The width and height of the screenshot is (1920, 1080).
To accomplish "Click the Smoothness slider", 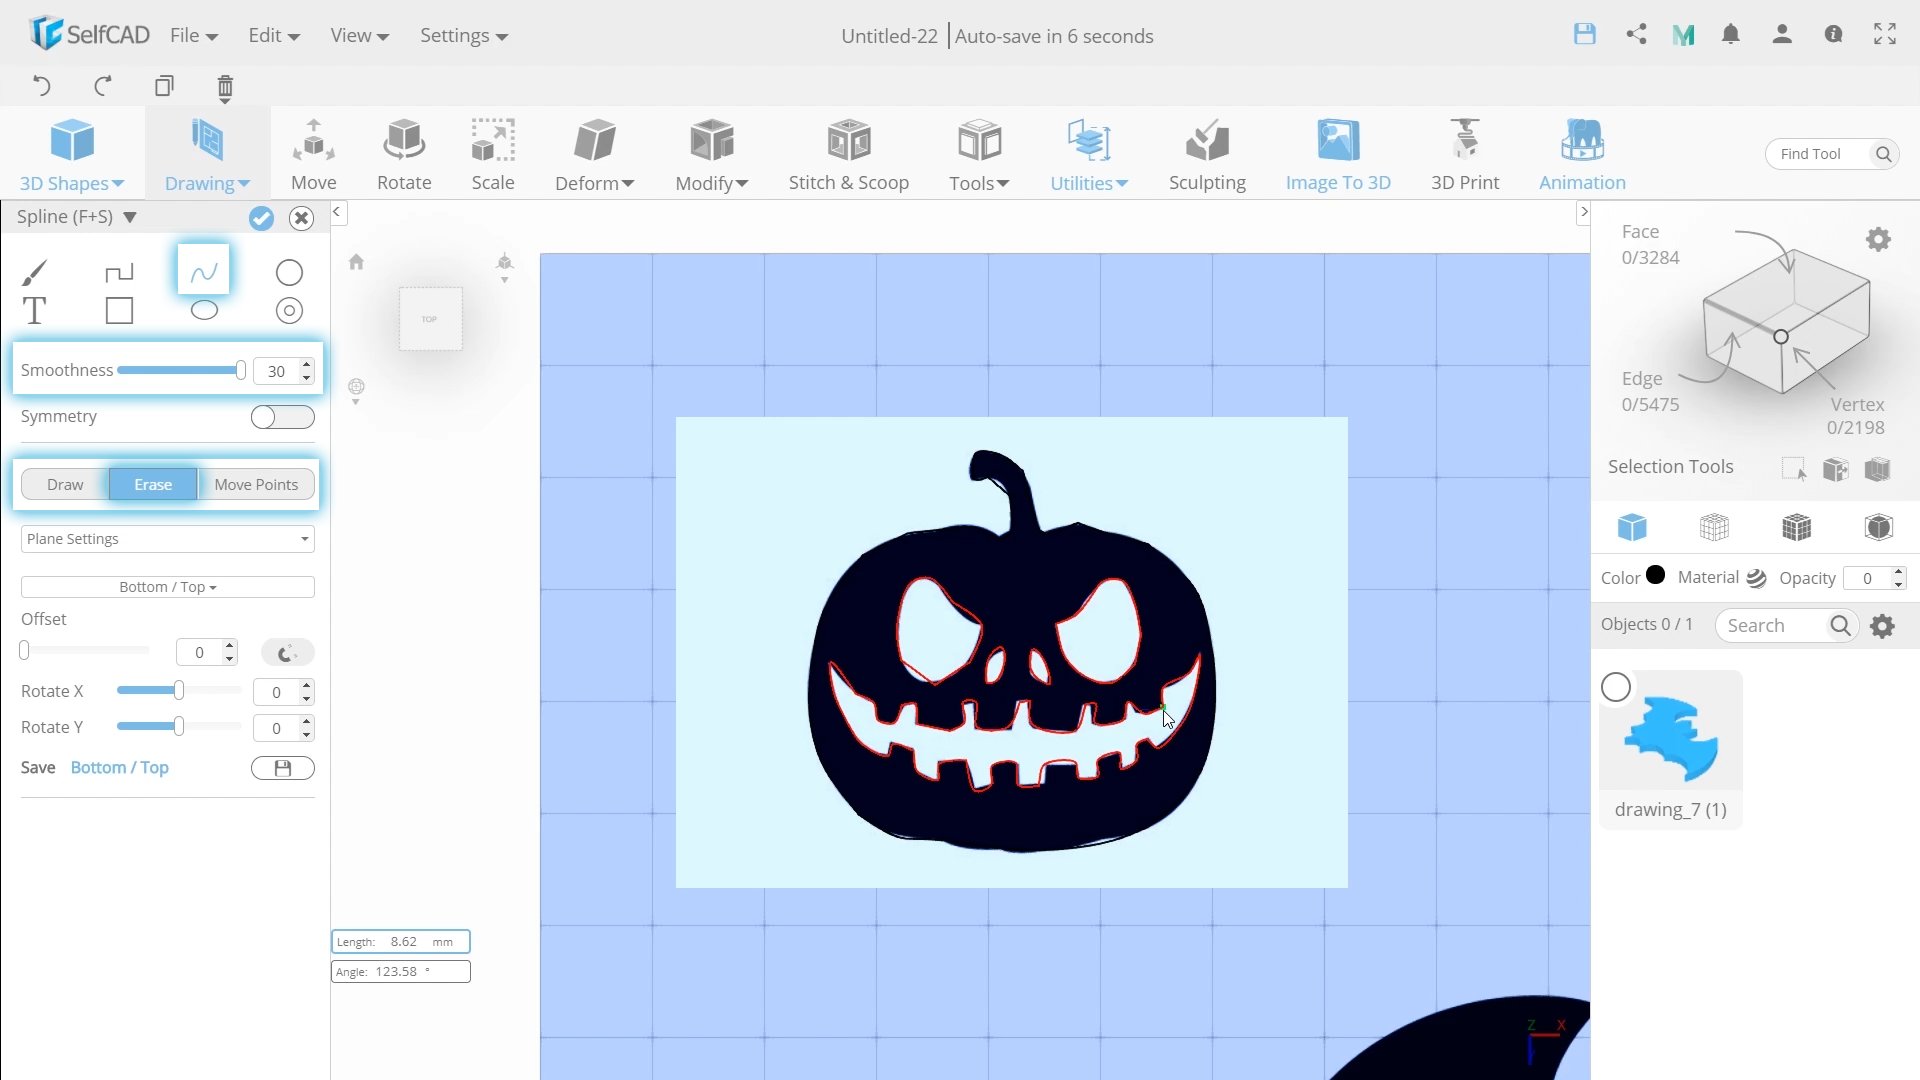I will point(181,371).
